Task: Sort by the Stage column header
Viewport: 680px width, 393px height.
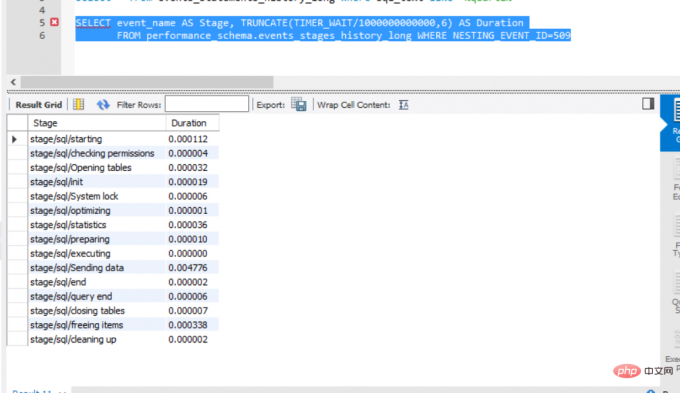Action: 97,123
